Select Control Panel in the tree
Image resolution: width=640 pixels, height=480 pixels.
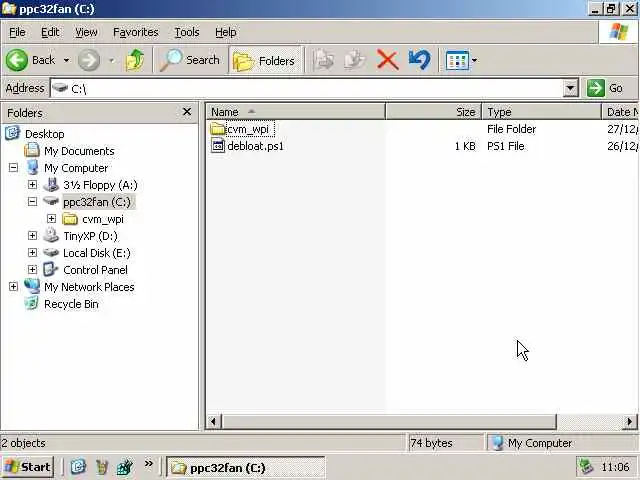pyautogui.click(x=96, y=270)
